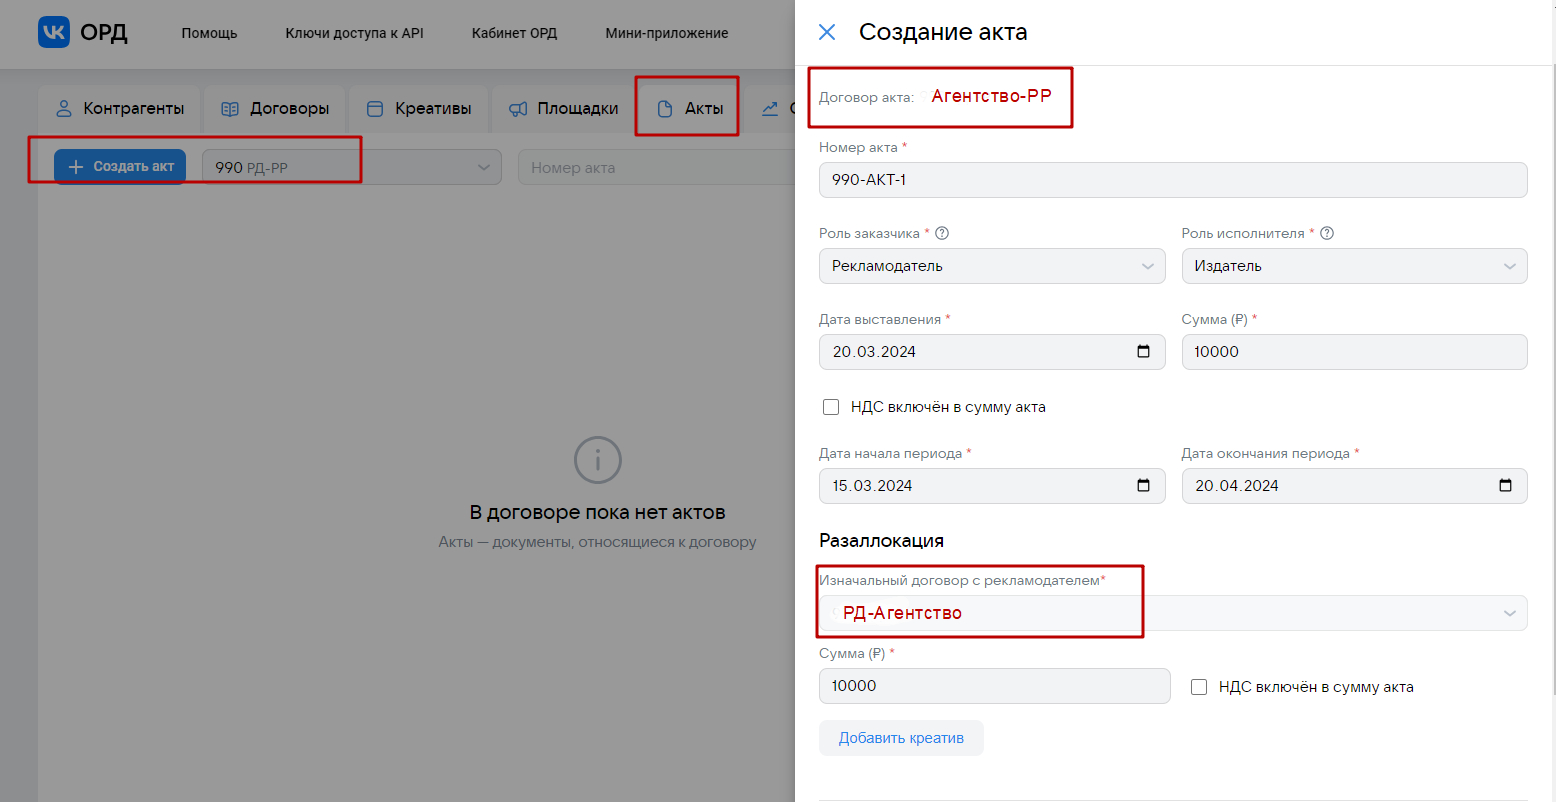Enable upper НДС включён в сумму акта checkbox
The width and height of the screenshot is (1556, 802).
(831, 407)
